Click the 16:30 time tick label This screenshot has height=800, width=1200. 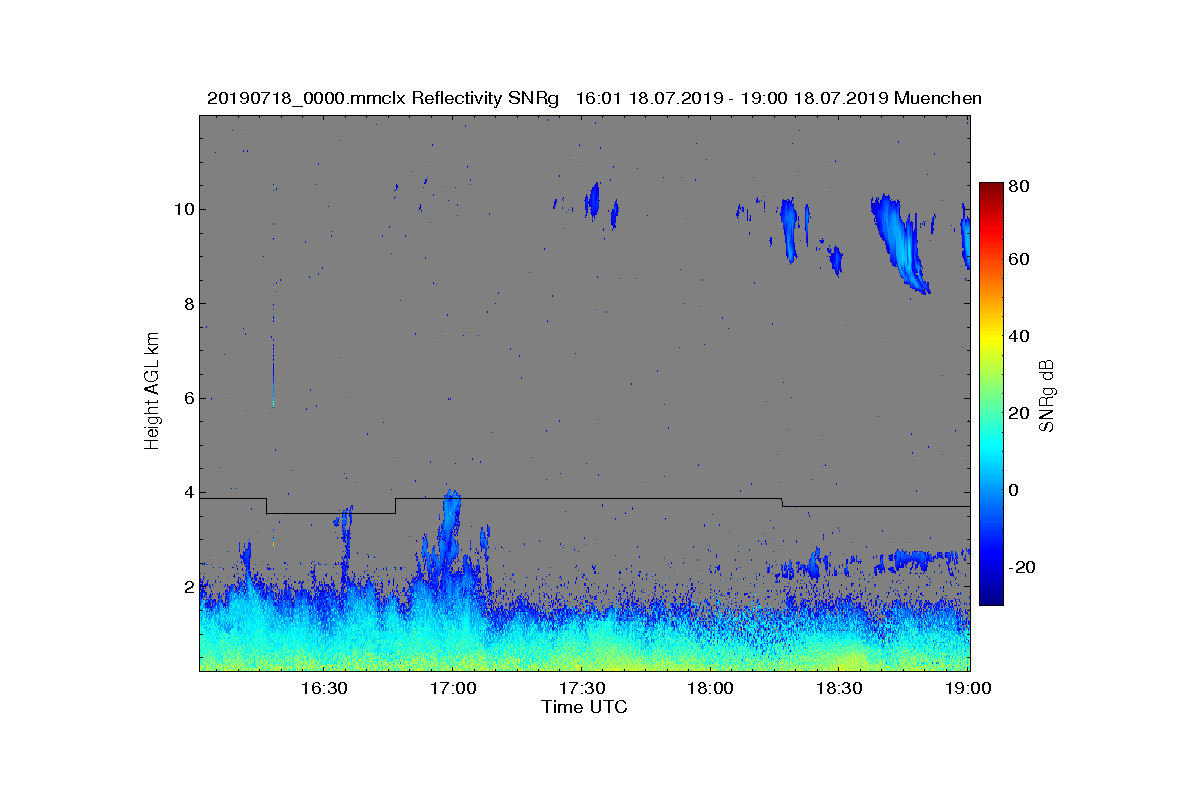point(323,688)
